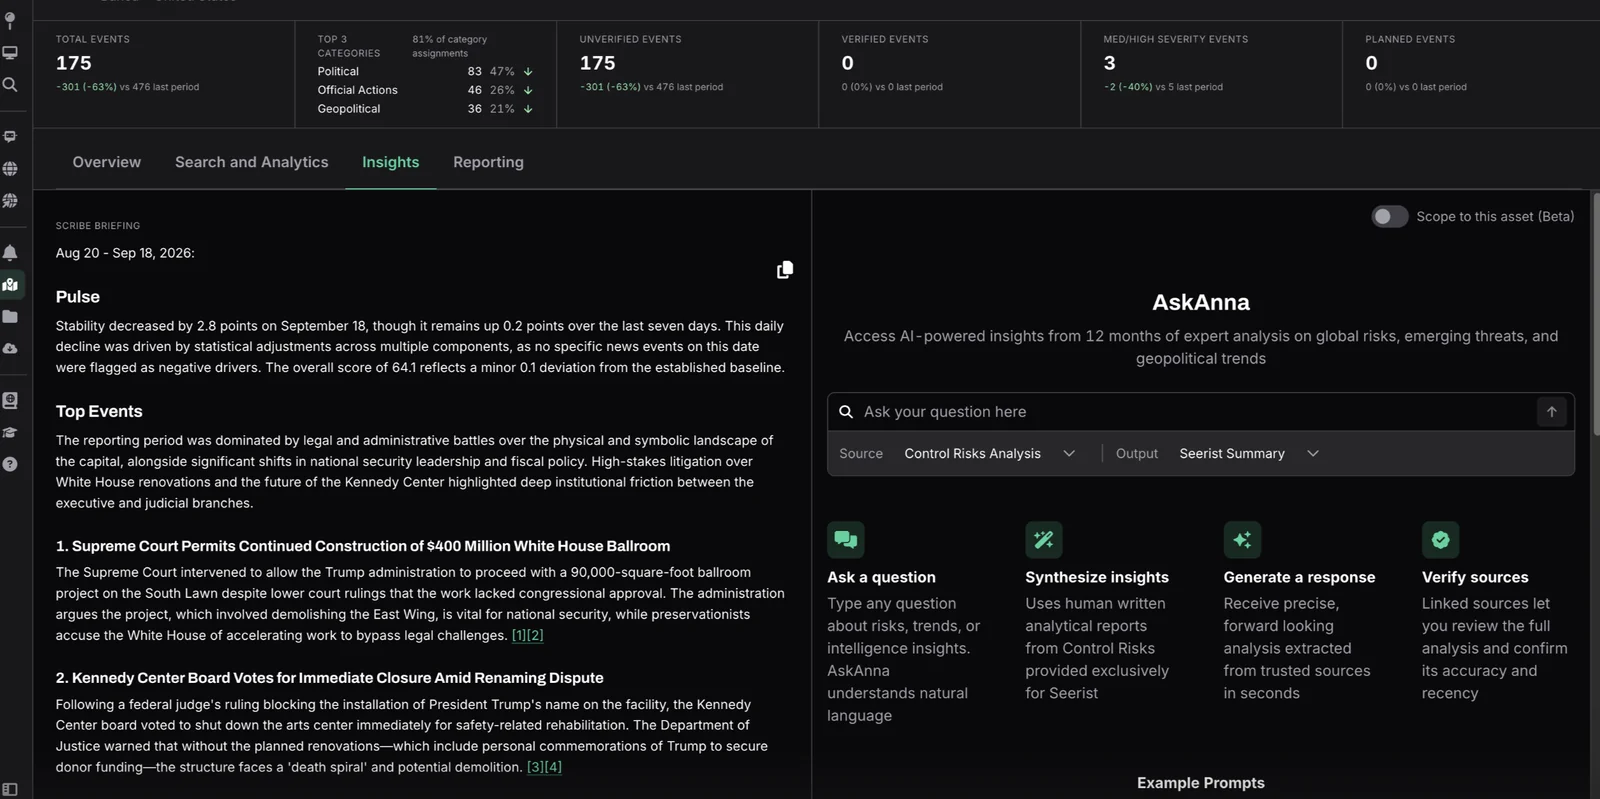Click the Verified Events 0 card
The width and height of the screenshot is (1600, 799).
(950, 74)
